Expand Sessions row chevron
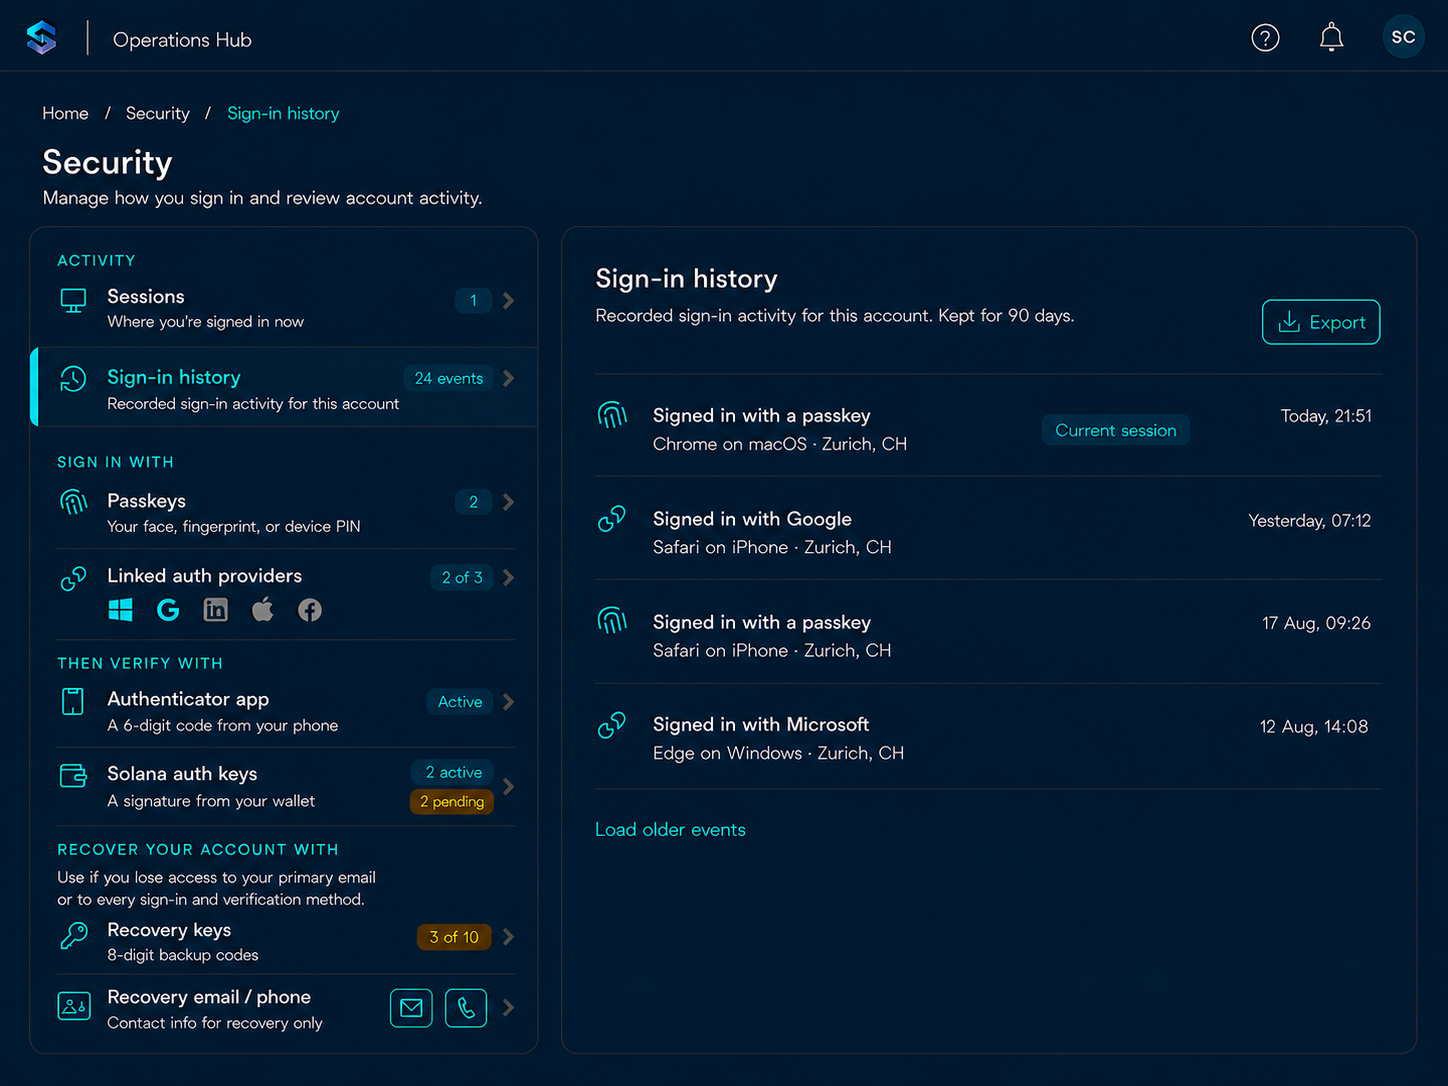Screen dimensions: 1448x1086 [x=509, y=300]
